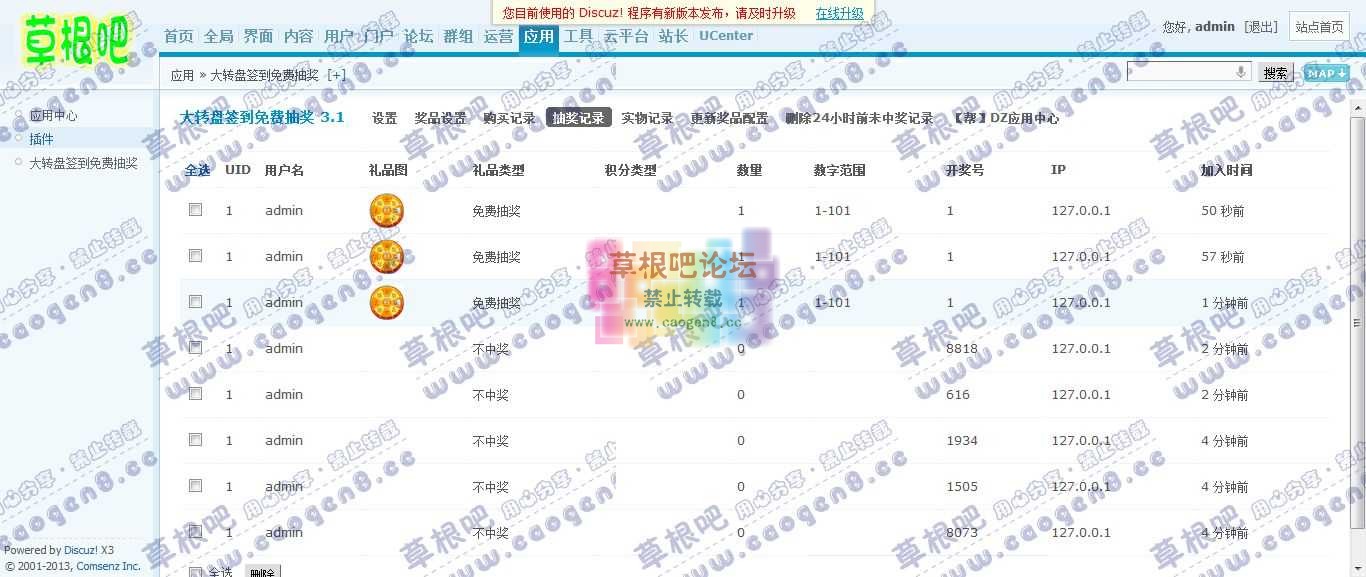Open the search scope dropdown arrow

coord(1240,71)
